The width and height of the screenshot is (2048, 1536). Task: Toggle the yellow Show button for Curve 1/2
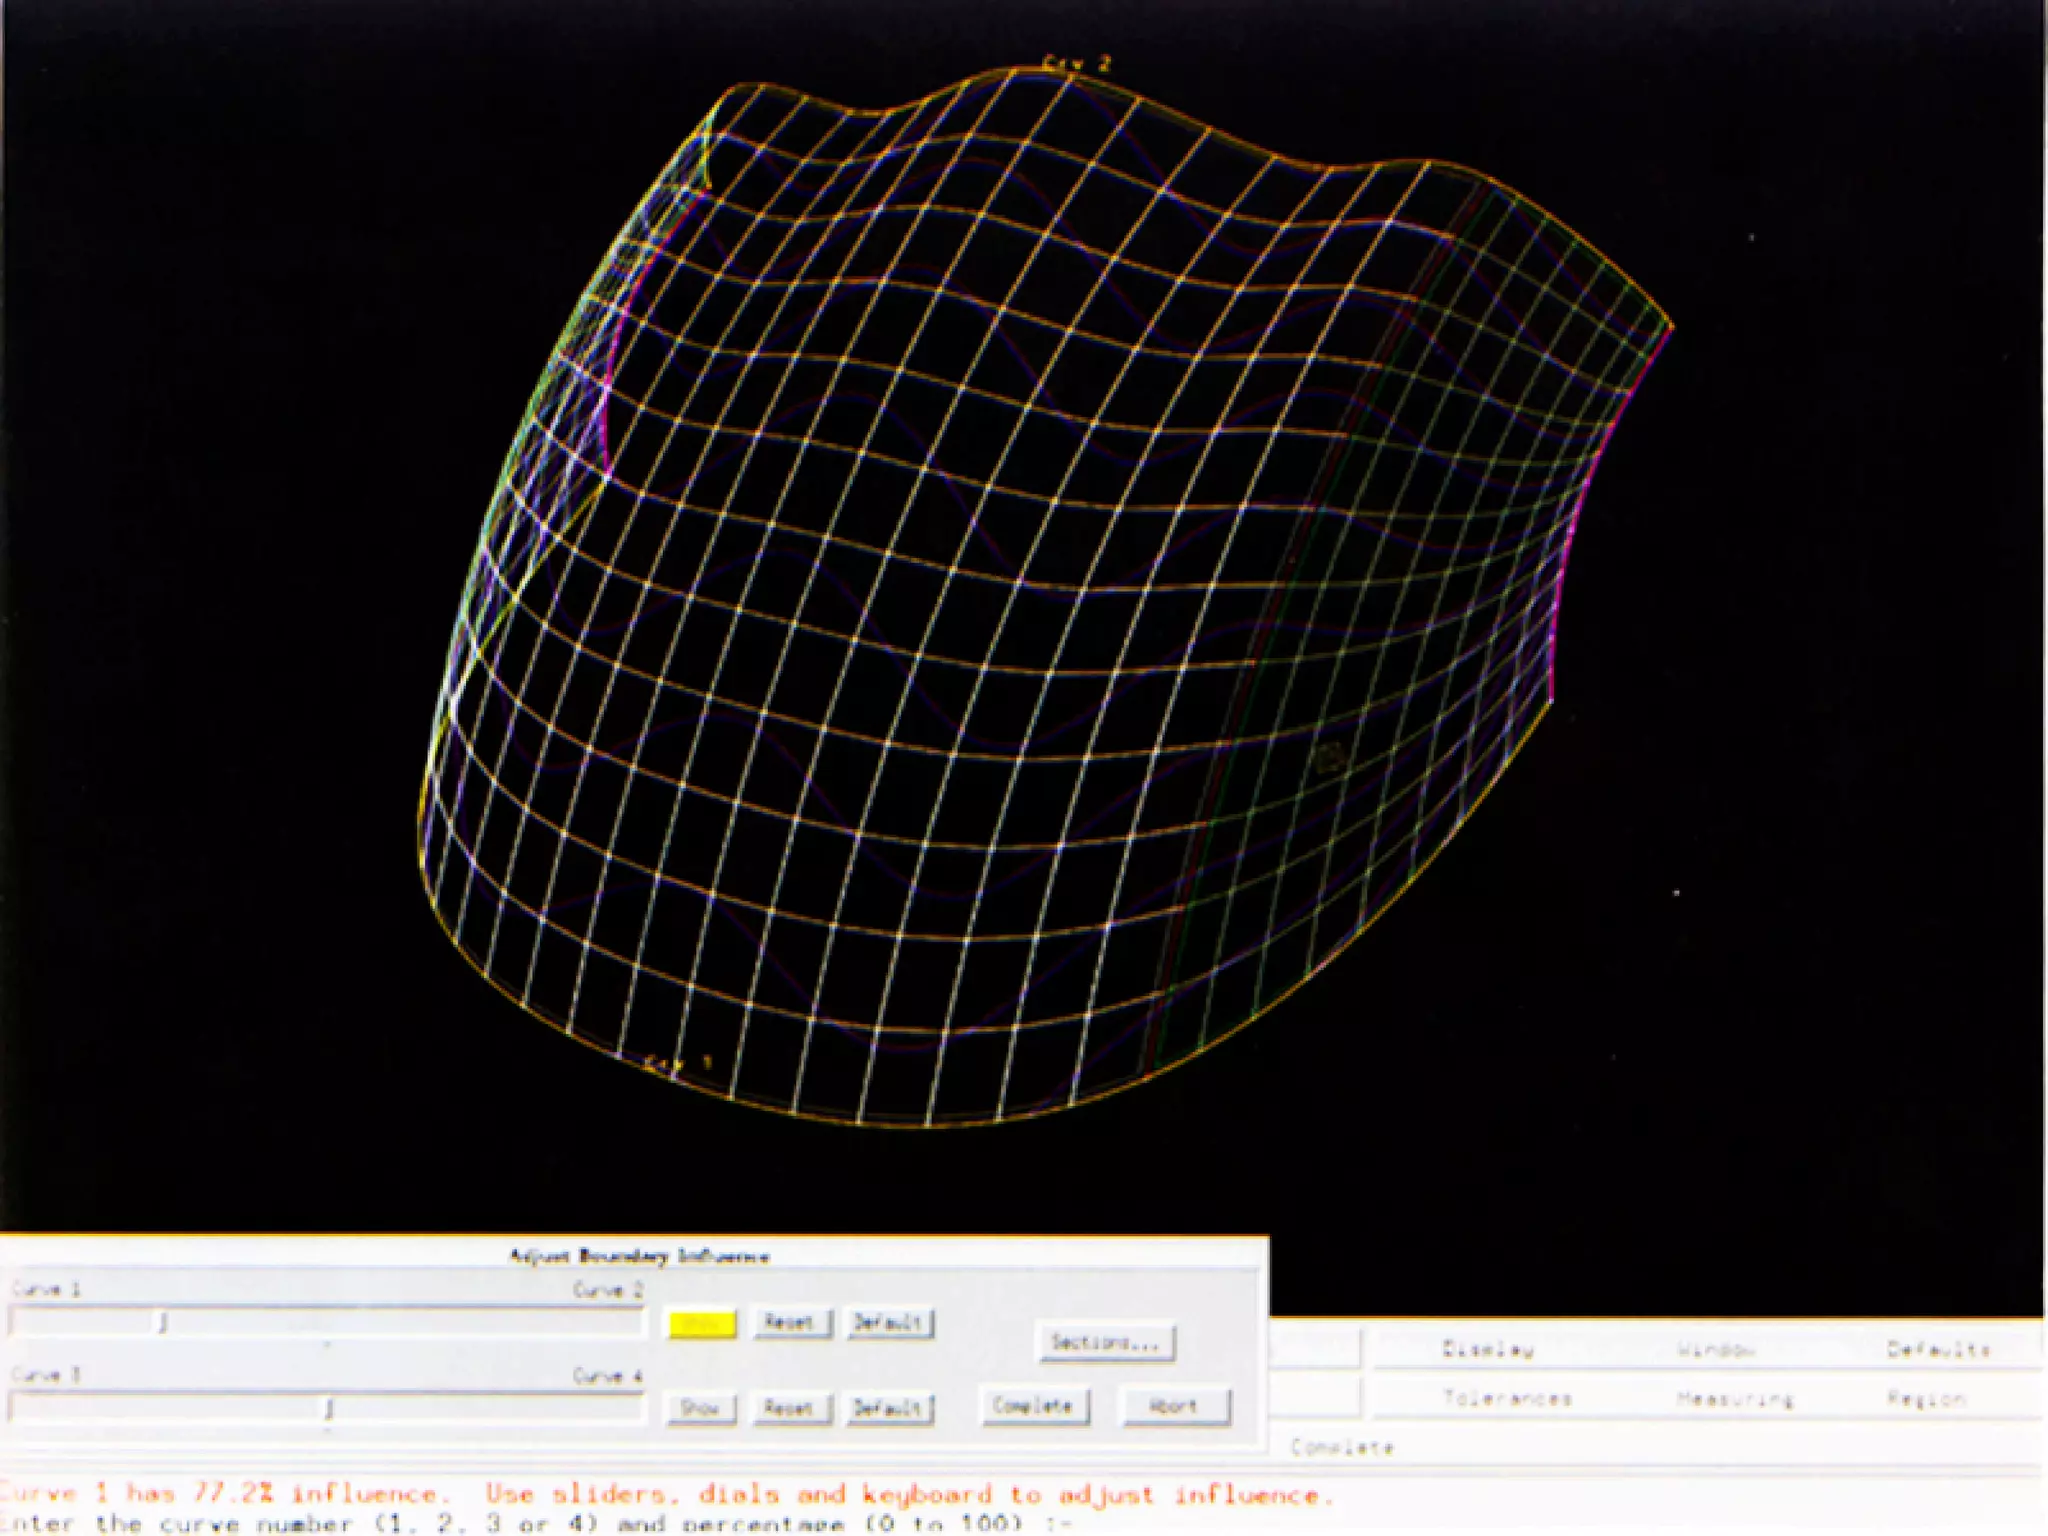702,1324
